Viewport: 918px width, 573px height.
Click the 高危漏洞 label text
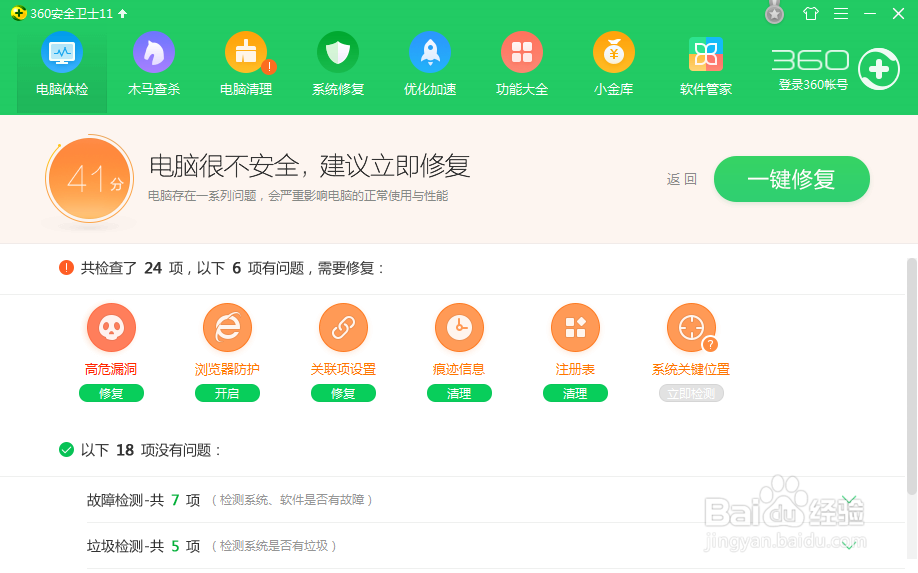(x=111, y=369)
